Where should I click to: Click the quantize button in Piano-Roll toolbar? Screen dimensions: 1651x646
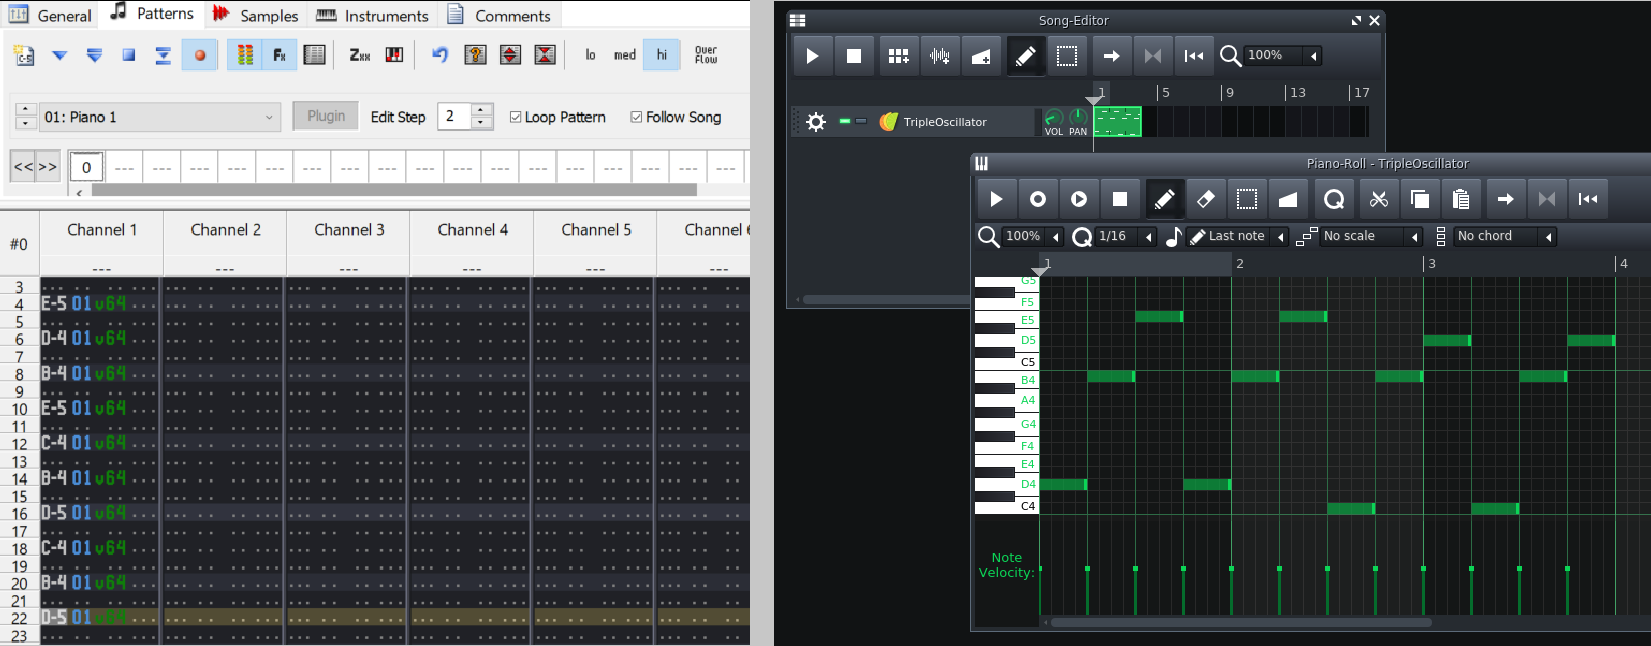(x=1334, y=199)
